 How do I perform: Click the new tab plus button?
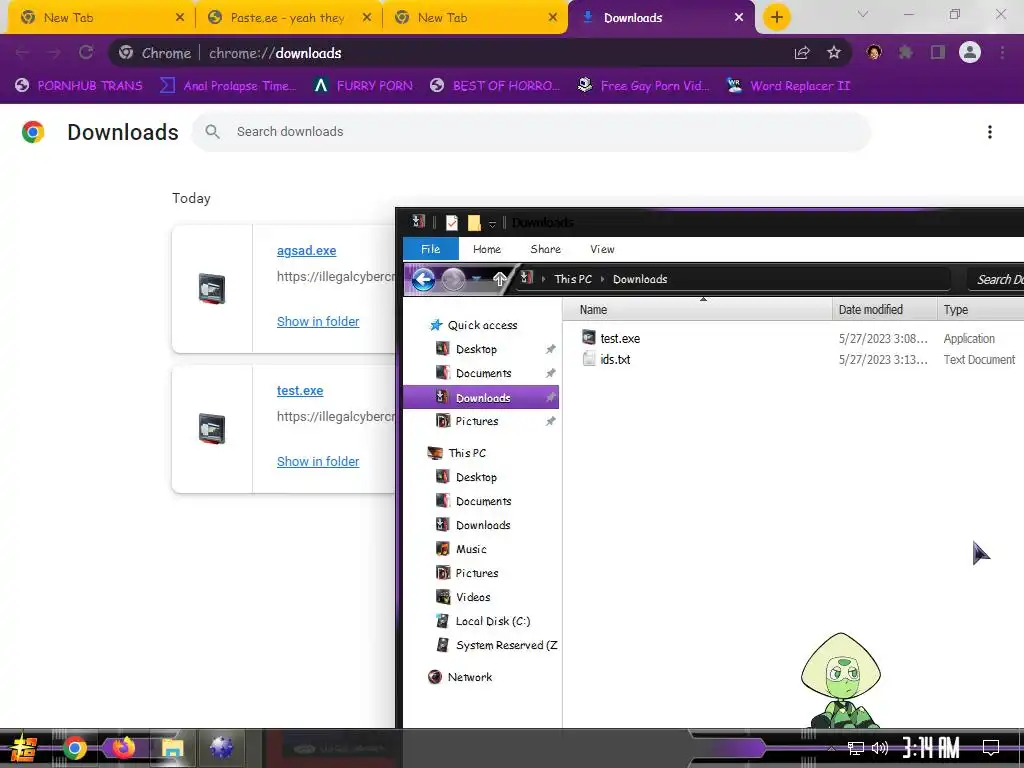[x=776, y=17]
